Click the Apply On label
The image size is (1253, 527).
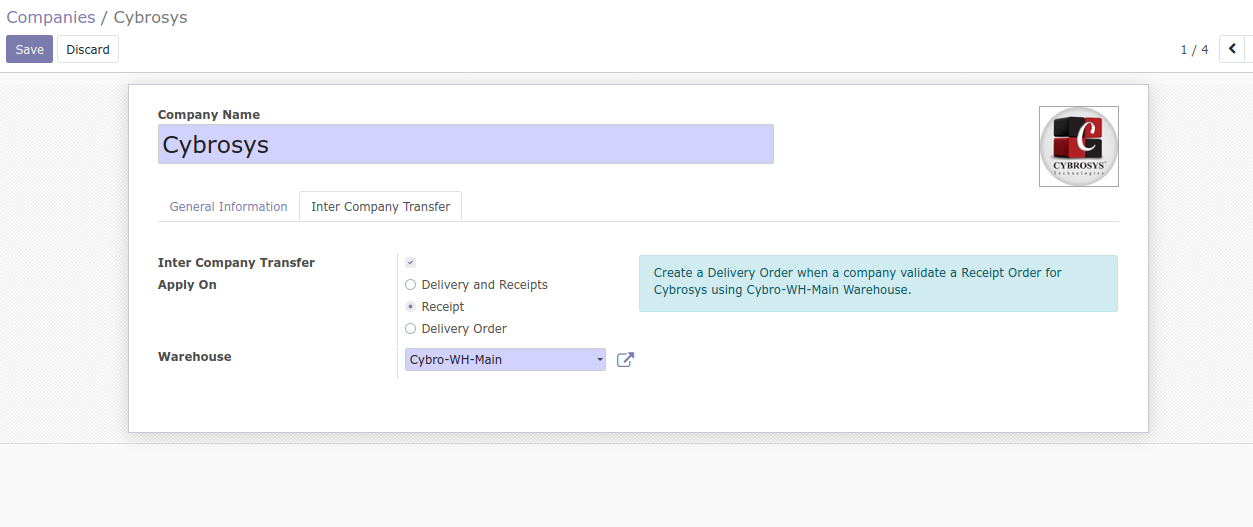(187, 285)
